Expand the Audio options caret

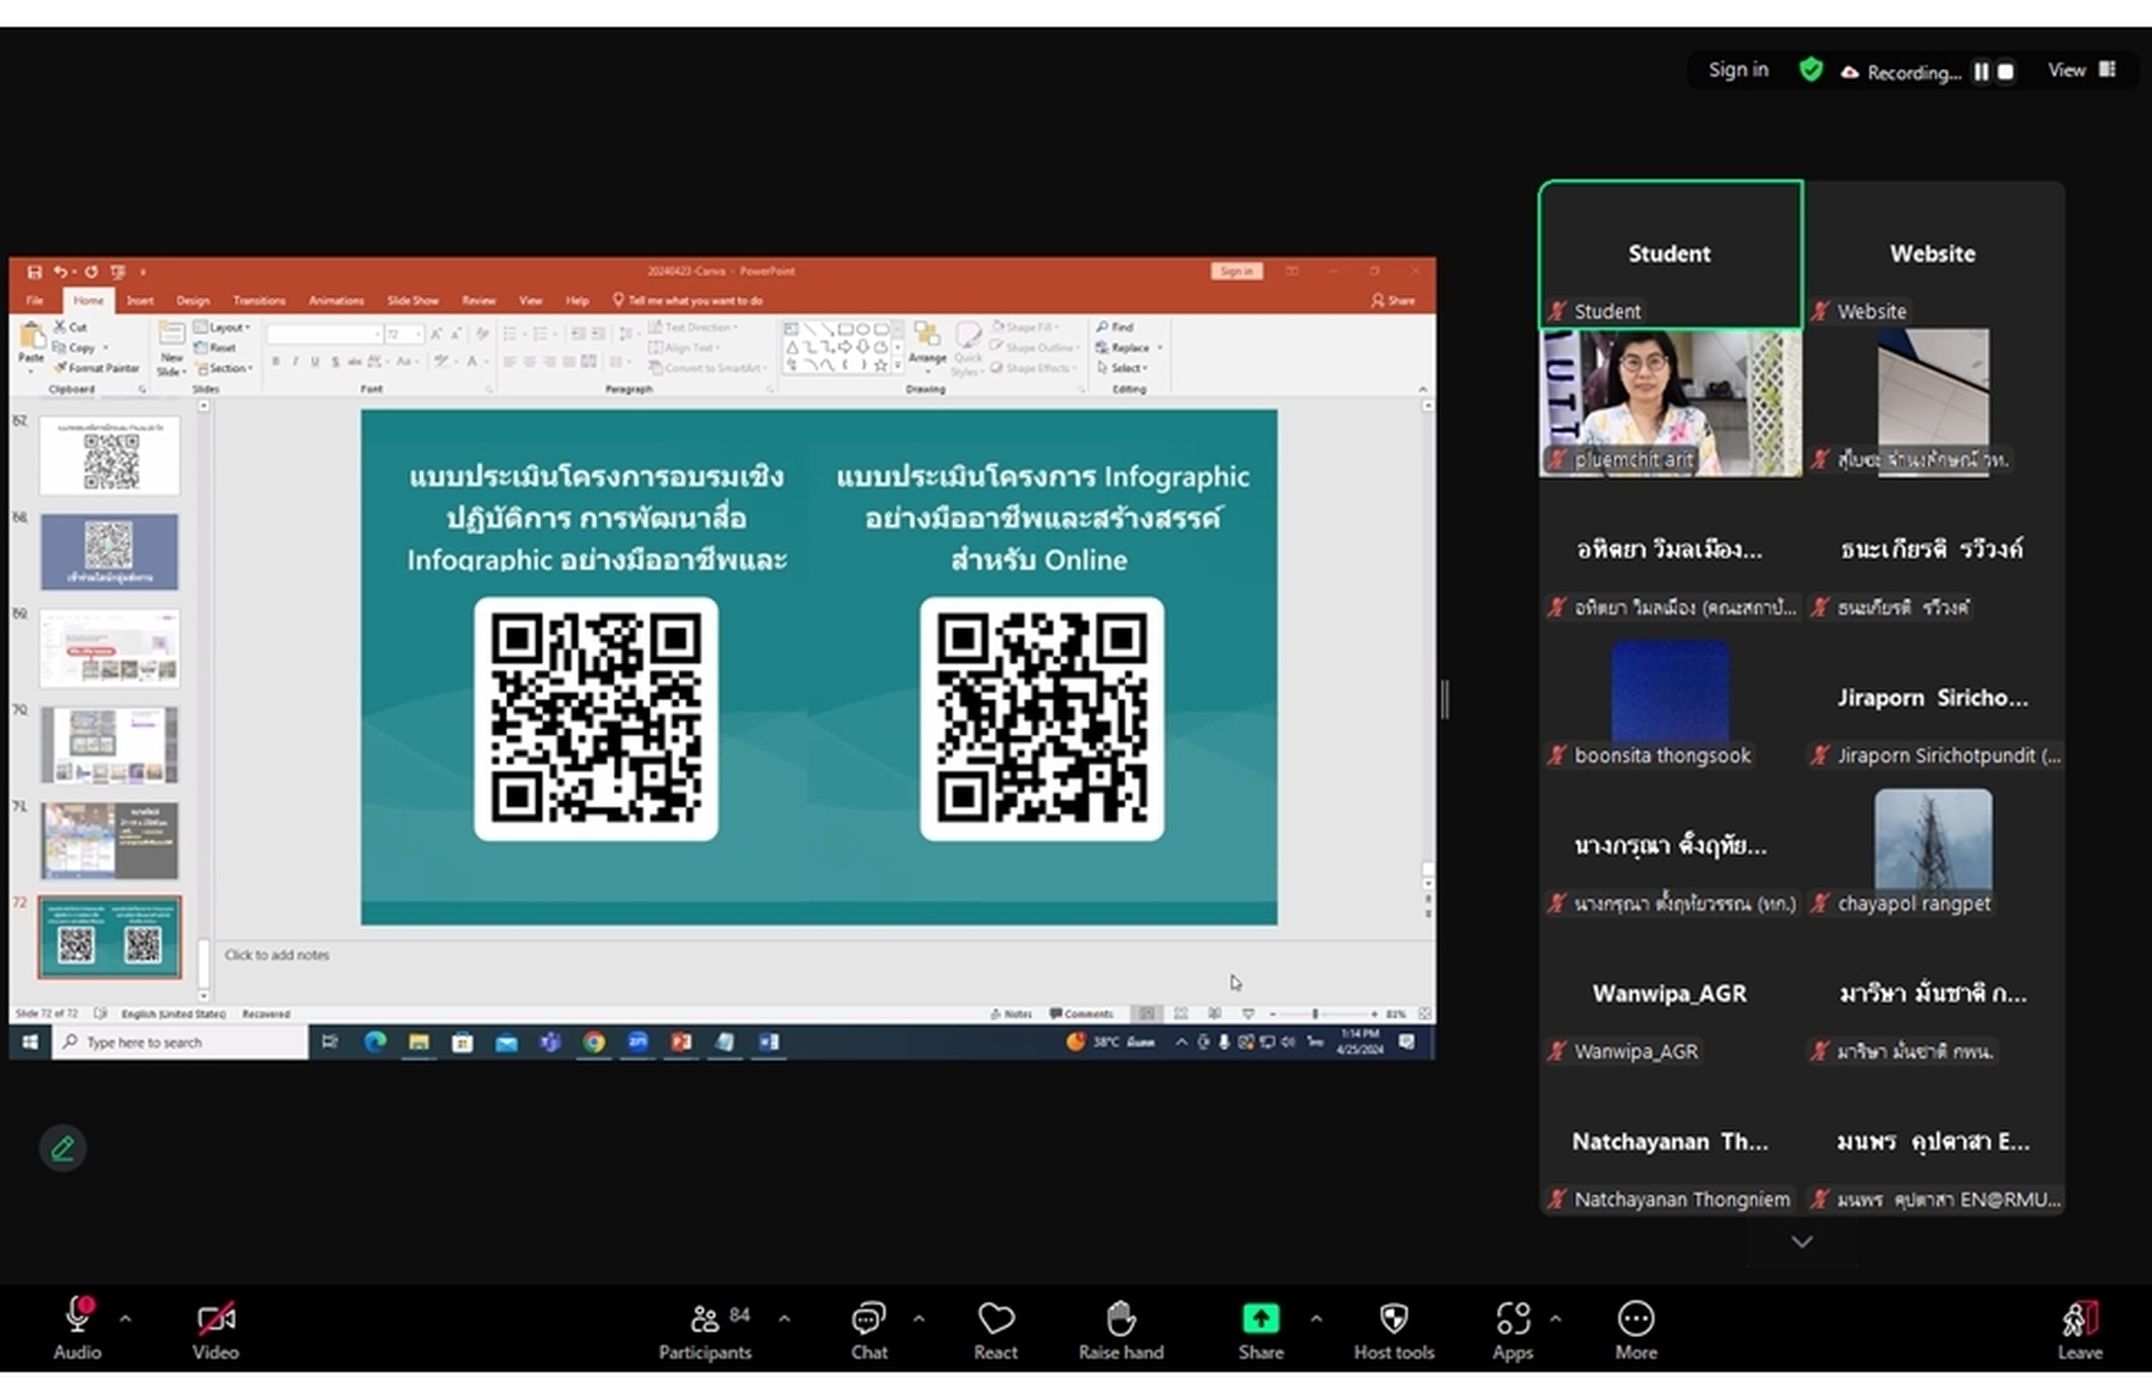125,1319
